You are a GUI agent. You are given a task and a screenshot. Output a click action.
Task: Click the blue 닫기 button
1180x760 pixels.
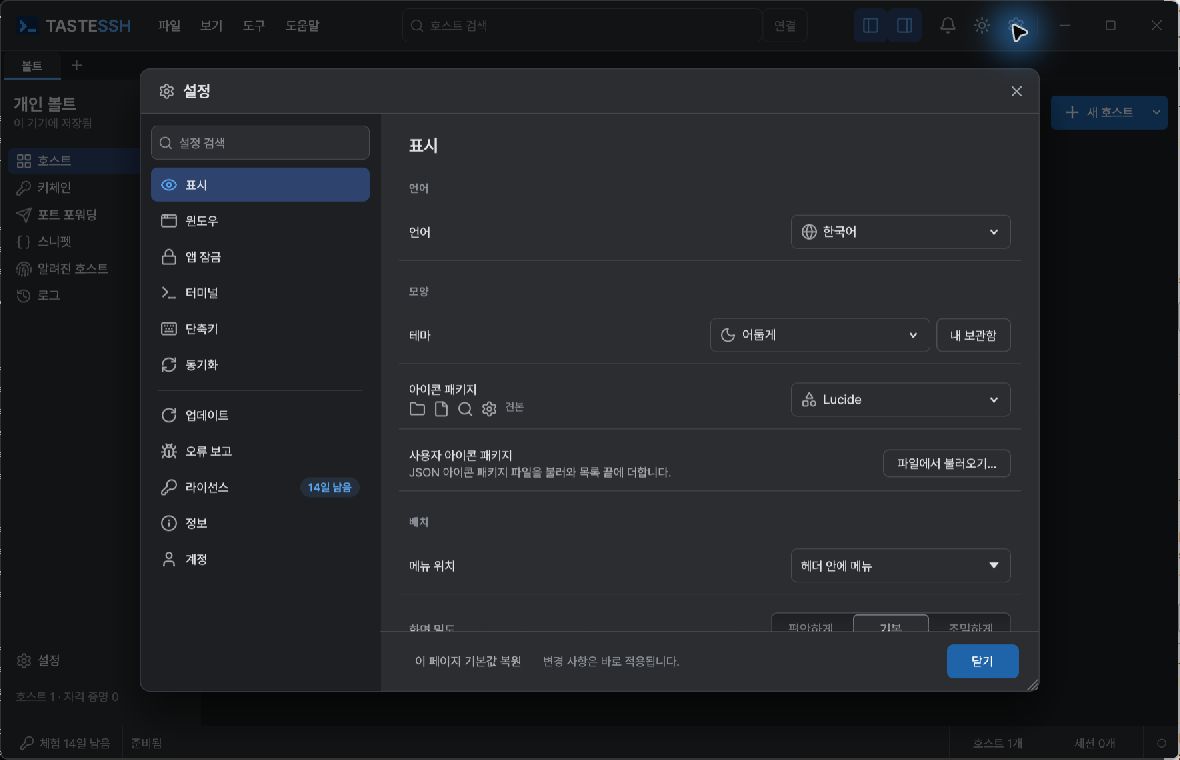coord(982,661)
